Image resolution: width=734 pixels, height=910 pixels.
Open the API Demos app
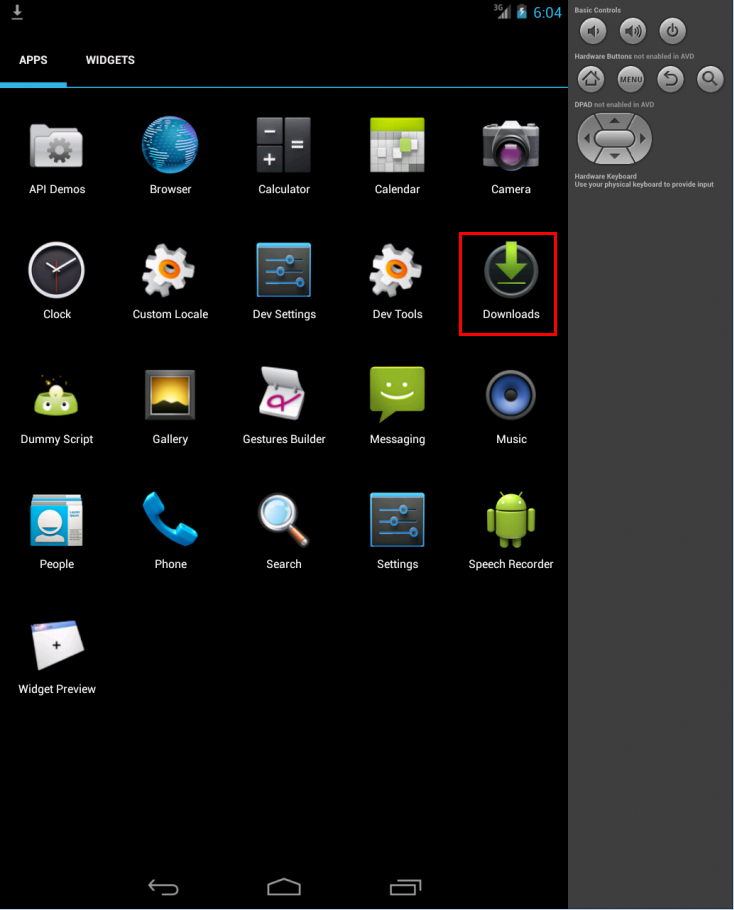pos(57,157)
